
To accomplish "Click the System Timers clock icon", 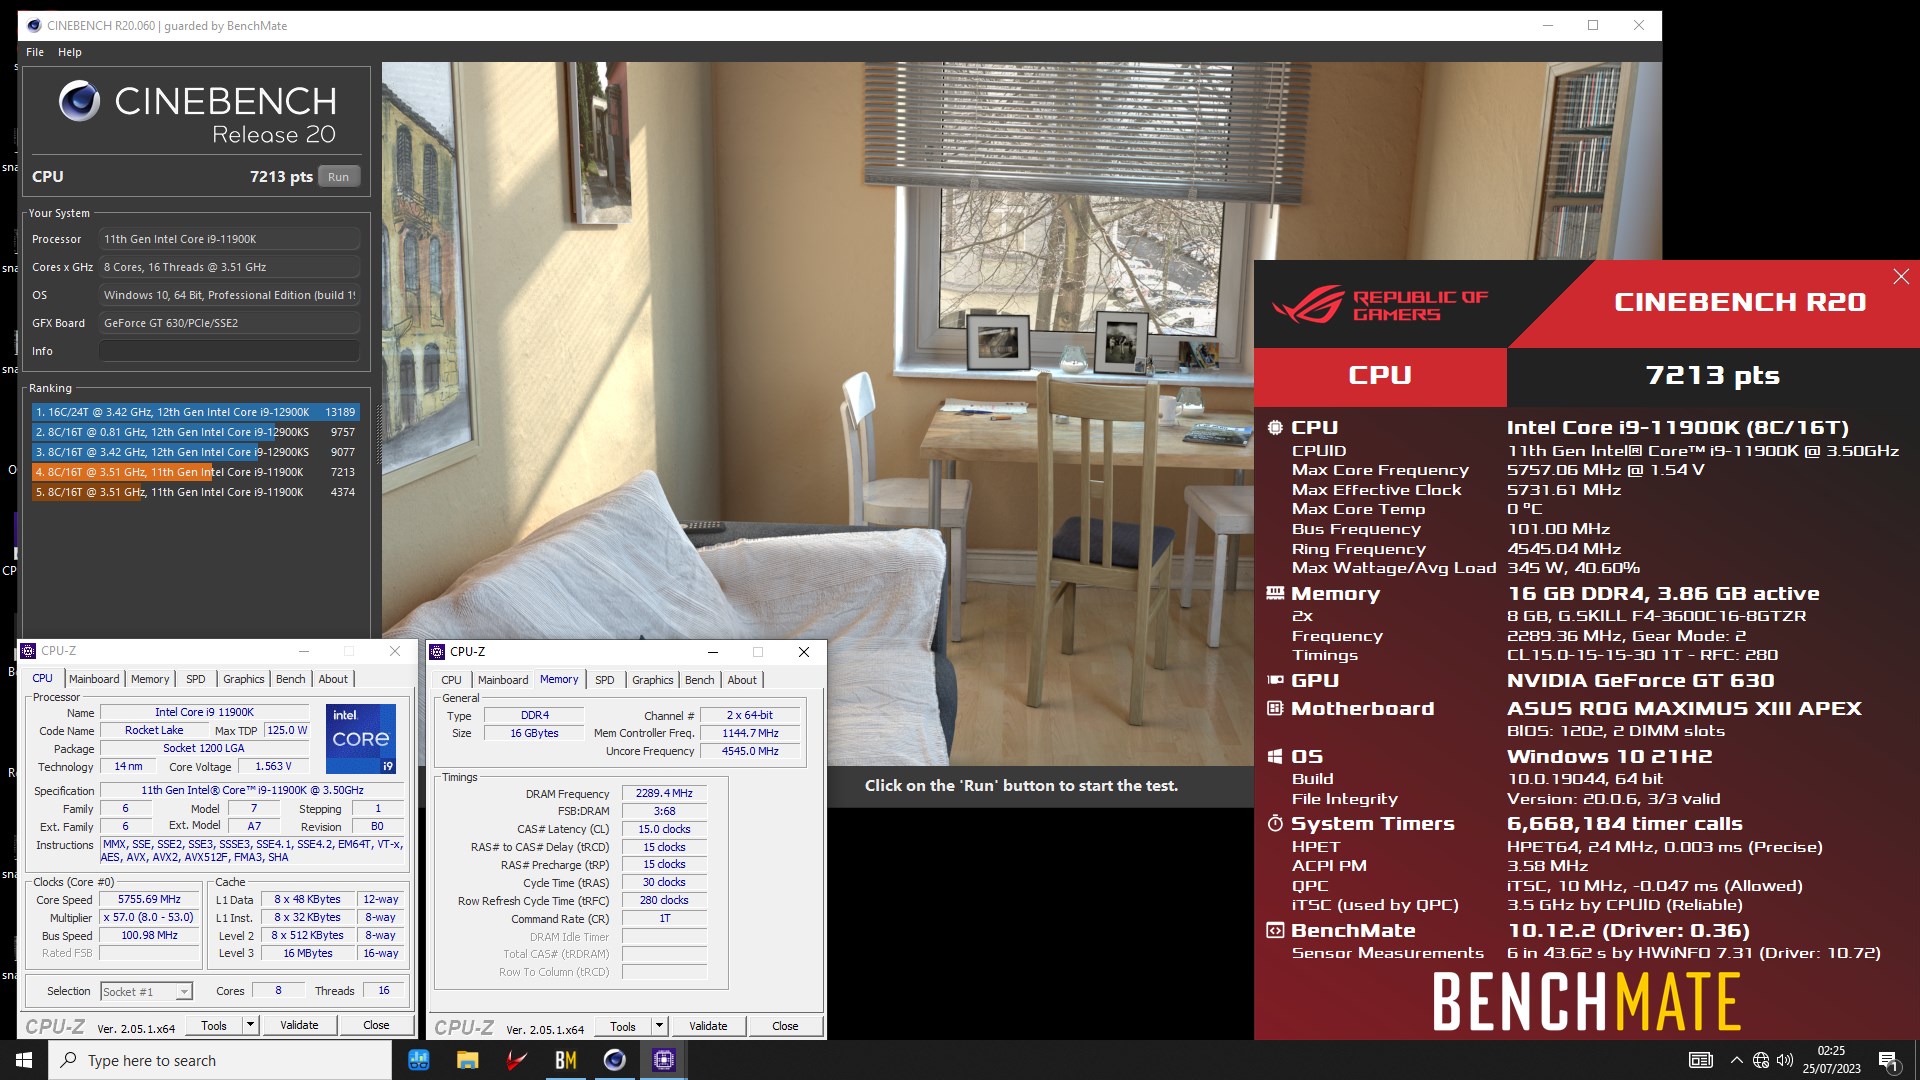I will [x=1275, y=824].
